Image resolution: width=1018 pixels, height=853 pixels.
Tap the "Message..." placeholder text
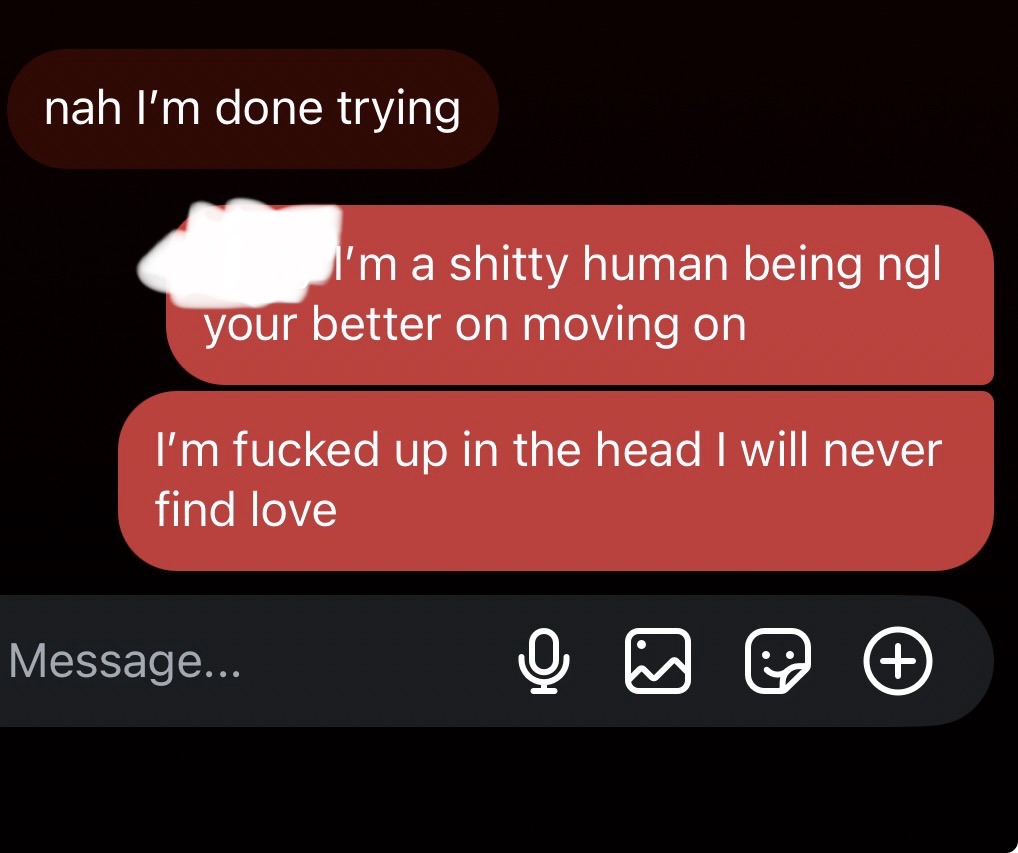click(x=125, y=661)
